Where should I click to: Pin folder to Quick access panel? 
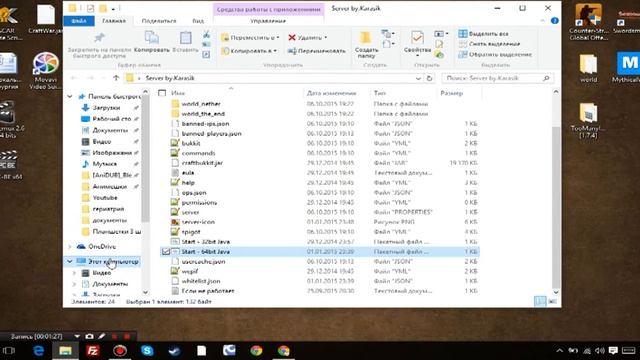click(100, 44)
